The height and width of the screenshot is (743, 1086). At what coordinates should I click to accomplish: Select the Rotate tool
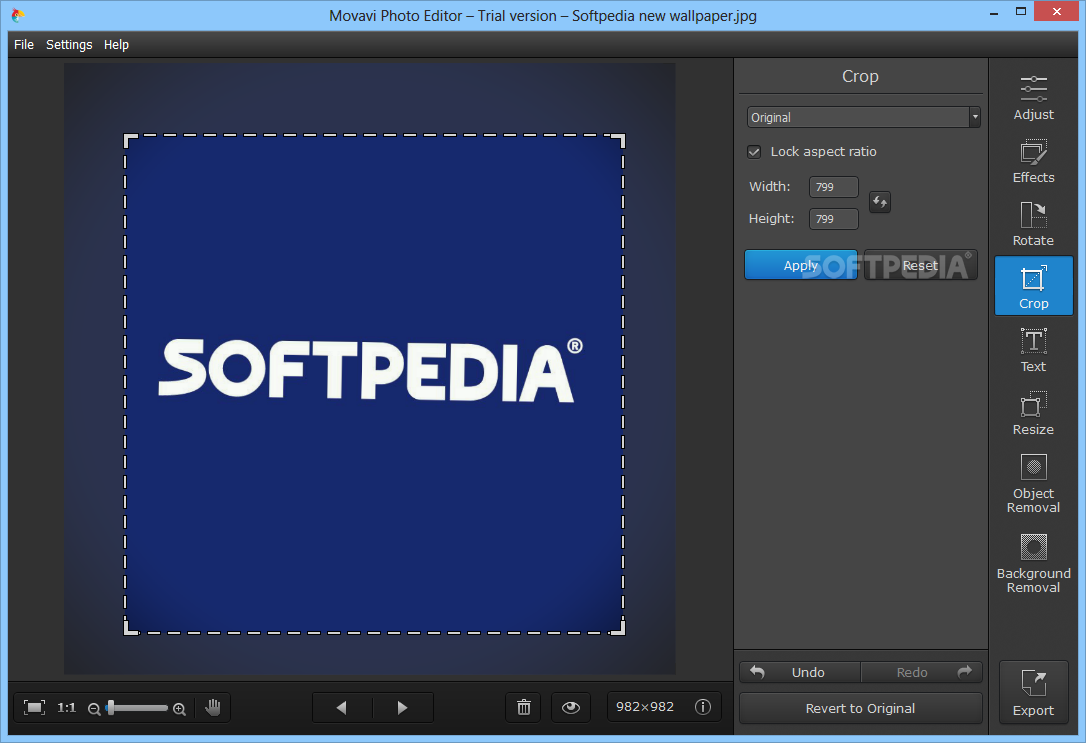pyautogui.click(x=1033, y=224)
